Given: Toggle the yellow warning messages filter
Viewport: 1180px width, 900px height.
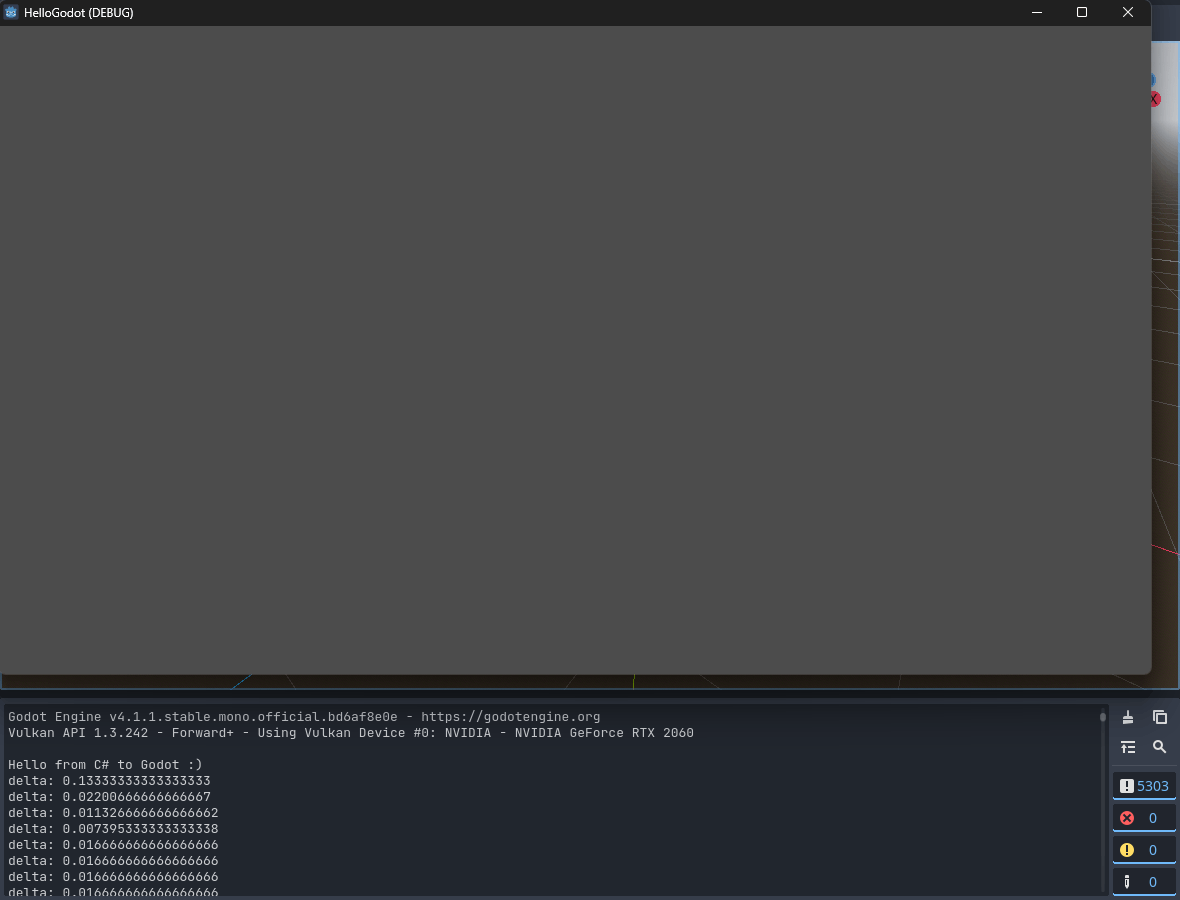Looking at the screenshot, I should (1144, 850).
